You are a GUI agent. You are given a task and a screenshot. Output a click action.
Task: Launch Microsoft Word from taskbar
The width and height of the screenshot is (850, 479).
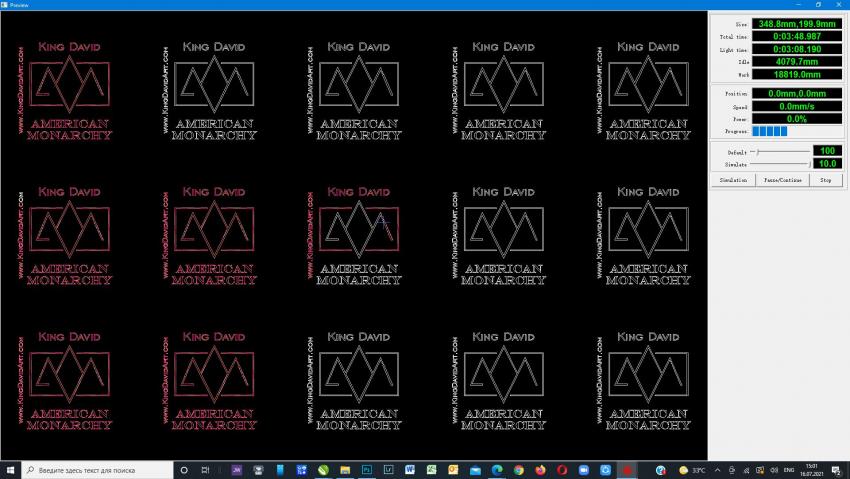pyautogui.click(x=410, y=469)
